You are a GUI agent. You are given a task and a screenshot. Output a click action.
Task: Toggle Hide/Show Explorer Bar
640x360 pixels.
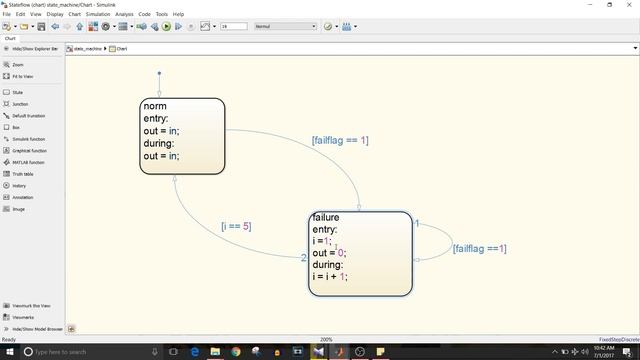click(x=31, y=49)
